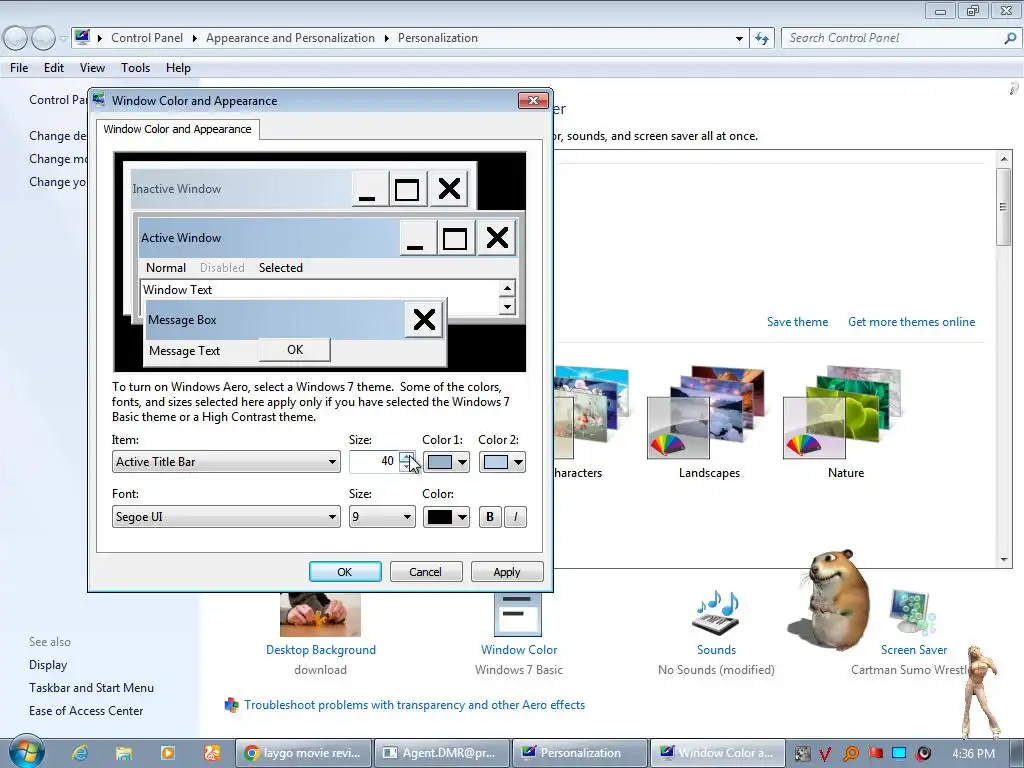Expand the address bar history dropdown

[x=739, y=39]
